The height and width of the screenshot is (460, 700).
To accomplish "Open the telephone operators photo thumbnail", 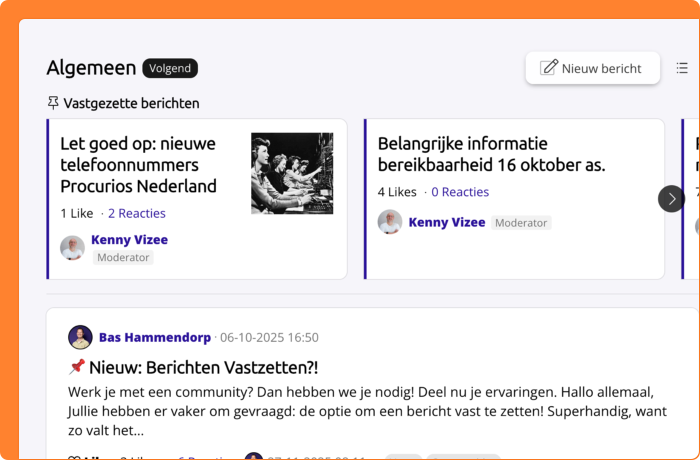I will coord(292,173).
